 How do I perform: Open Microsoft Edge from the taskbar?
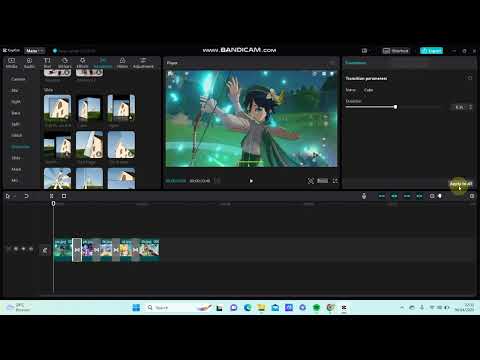247,308
